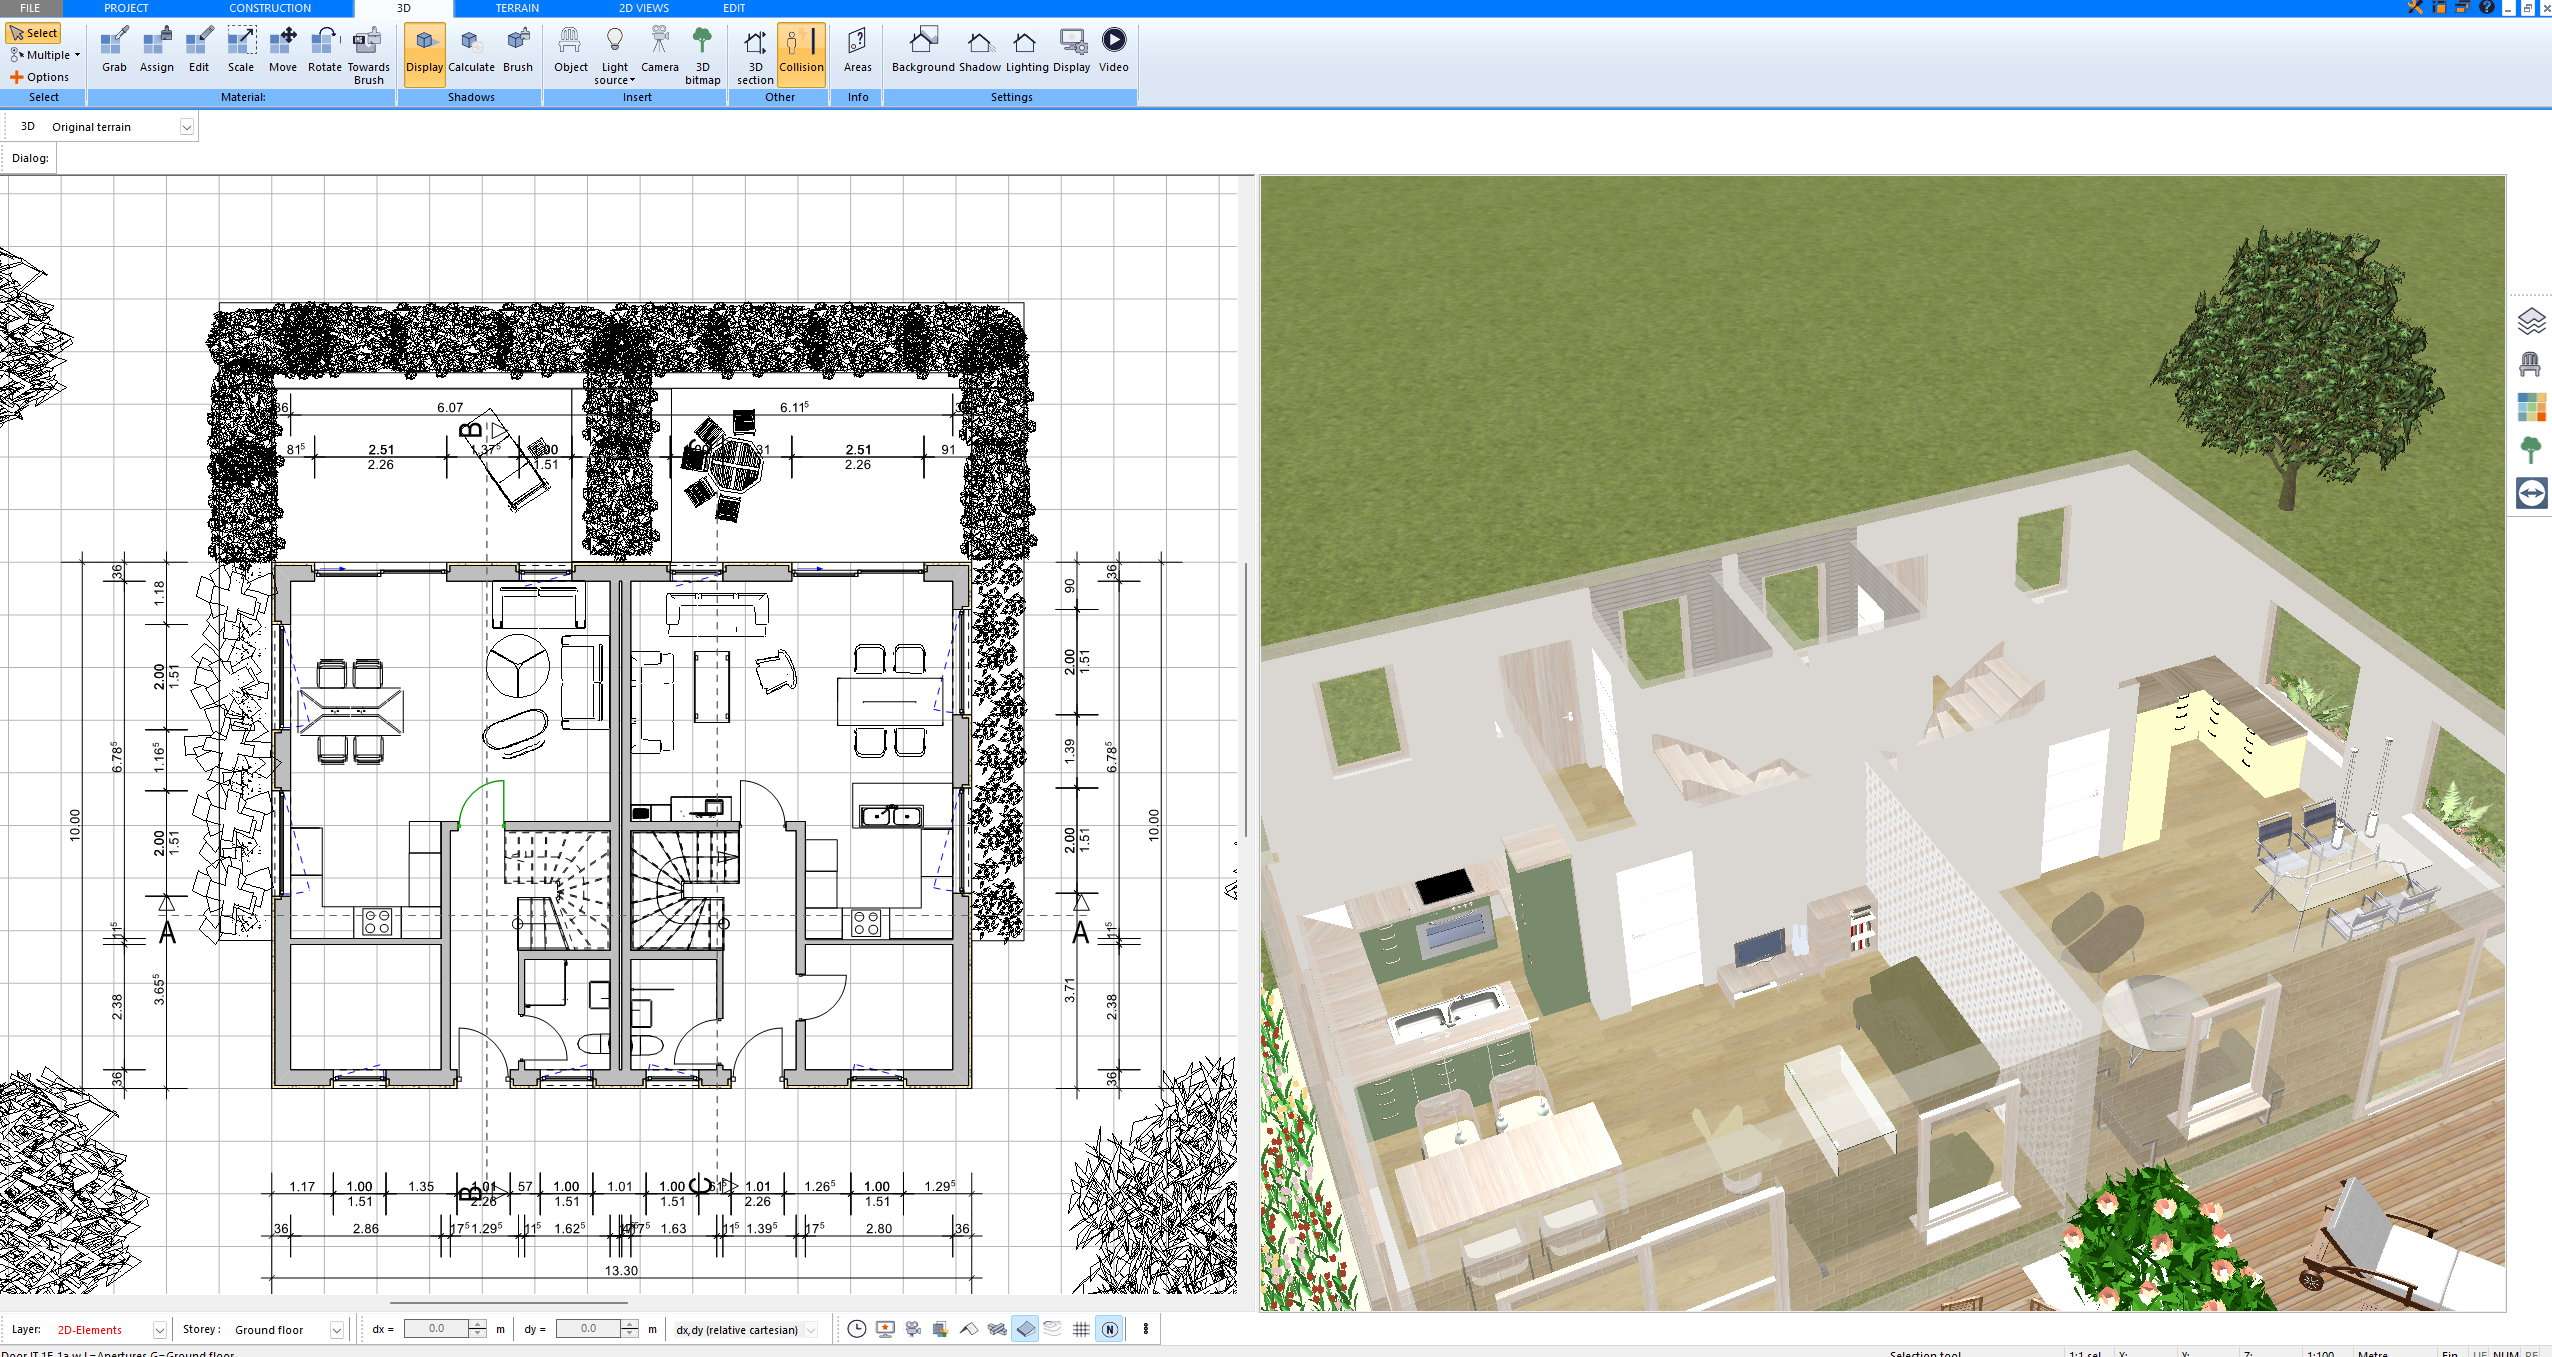Decrease the dy value stepper

[x=630, y=1334]
